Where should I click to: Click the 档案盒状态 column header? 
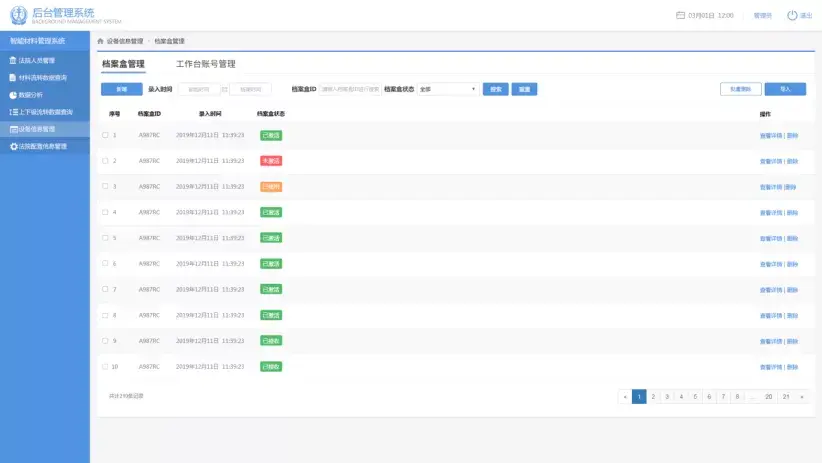271,114
